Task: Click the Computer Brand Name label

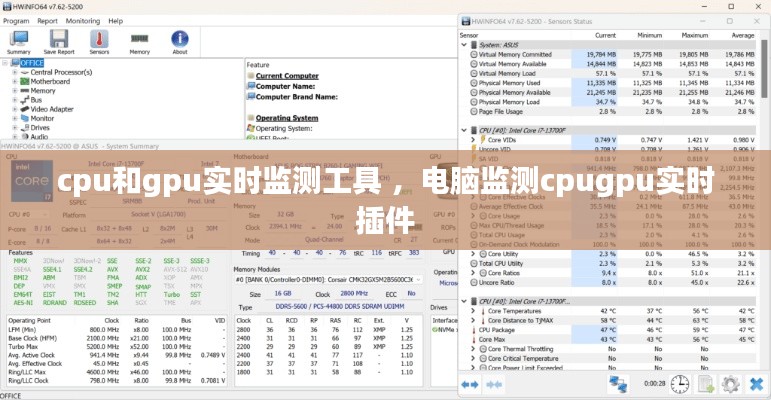Action: [x=297, y=97]
